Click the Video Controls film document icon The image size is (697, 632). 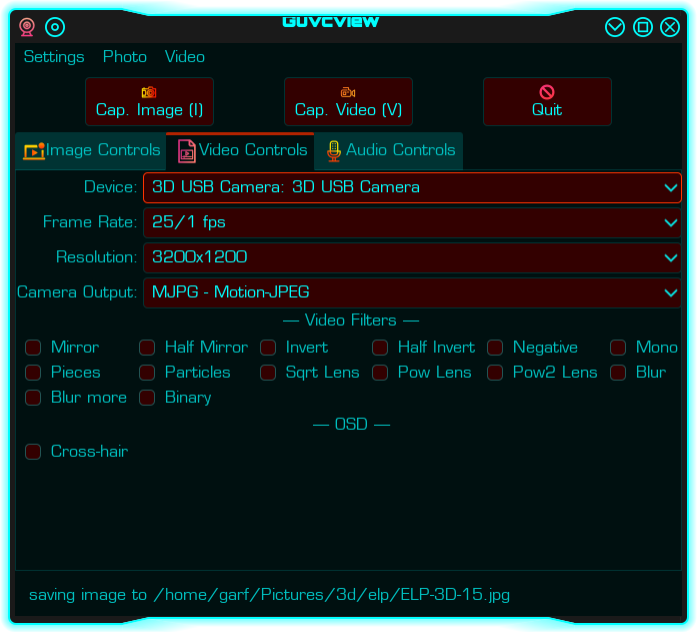[187, 151]
